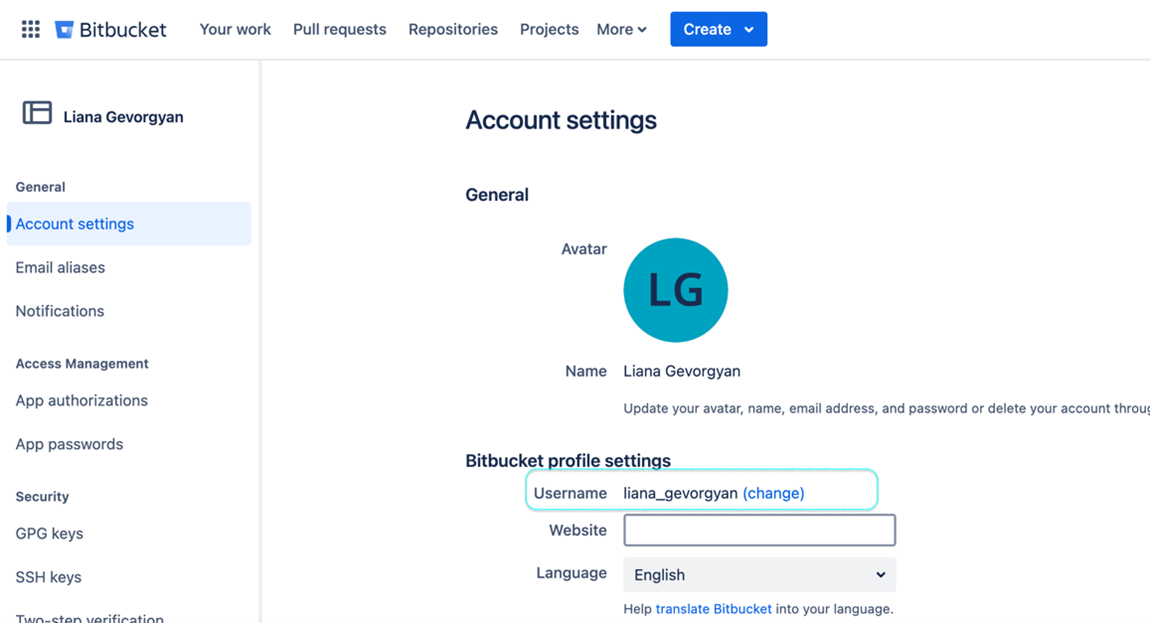Open the Repositories page
The height and width of the screenshot is (623, 1150).
453,29
